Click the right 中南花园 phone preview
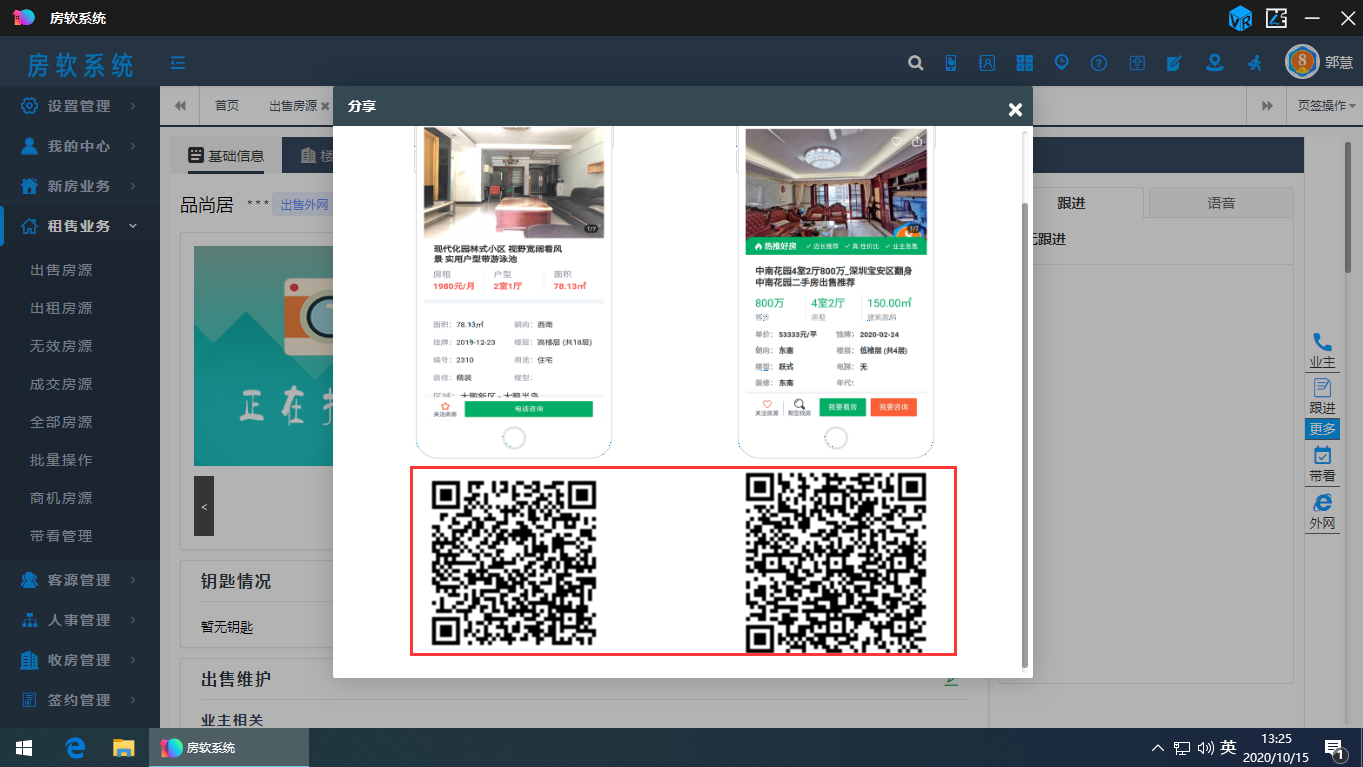This screenshot has height=767, width=1363. point(836,292)
